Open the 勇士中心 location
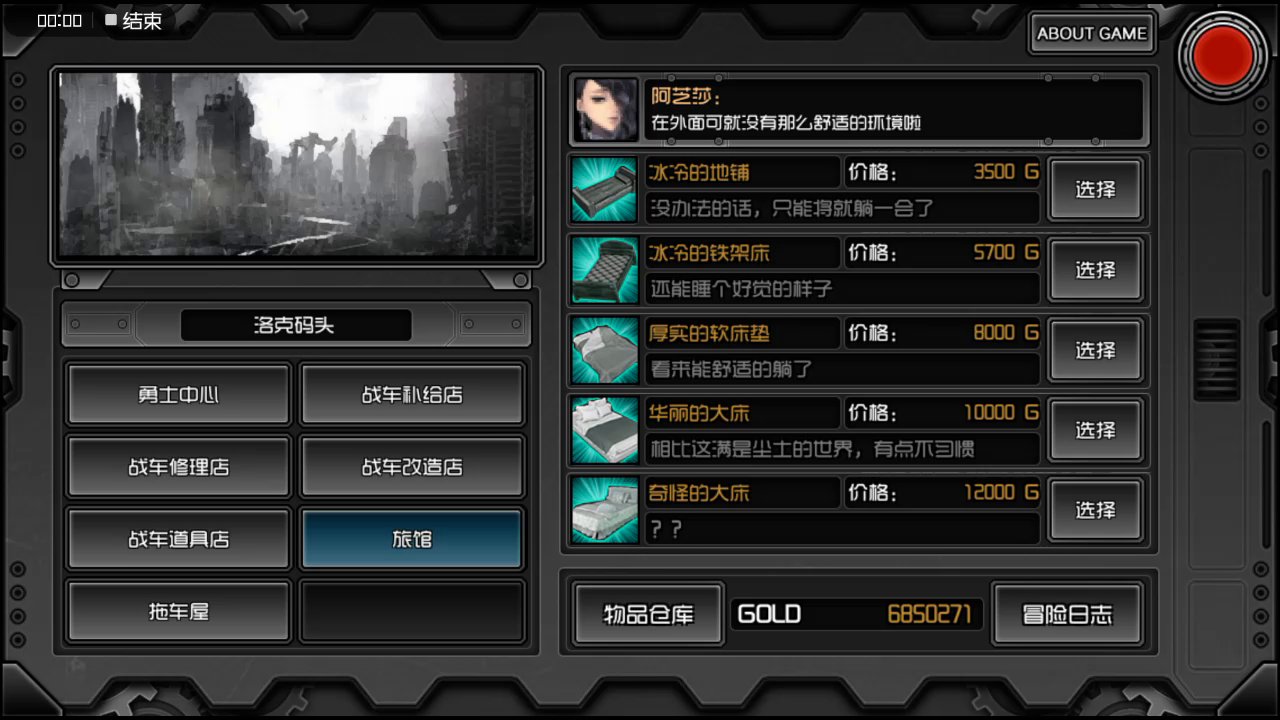1280x720 pixels. [178, 395]
